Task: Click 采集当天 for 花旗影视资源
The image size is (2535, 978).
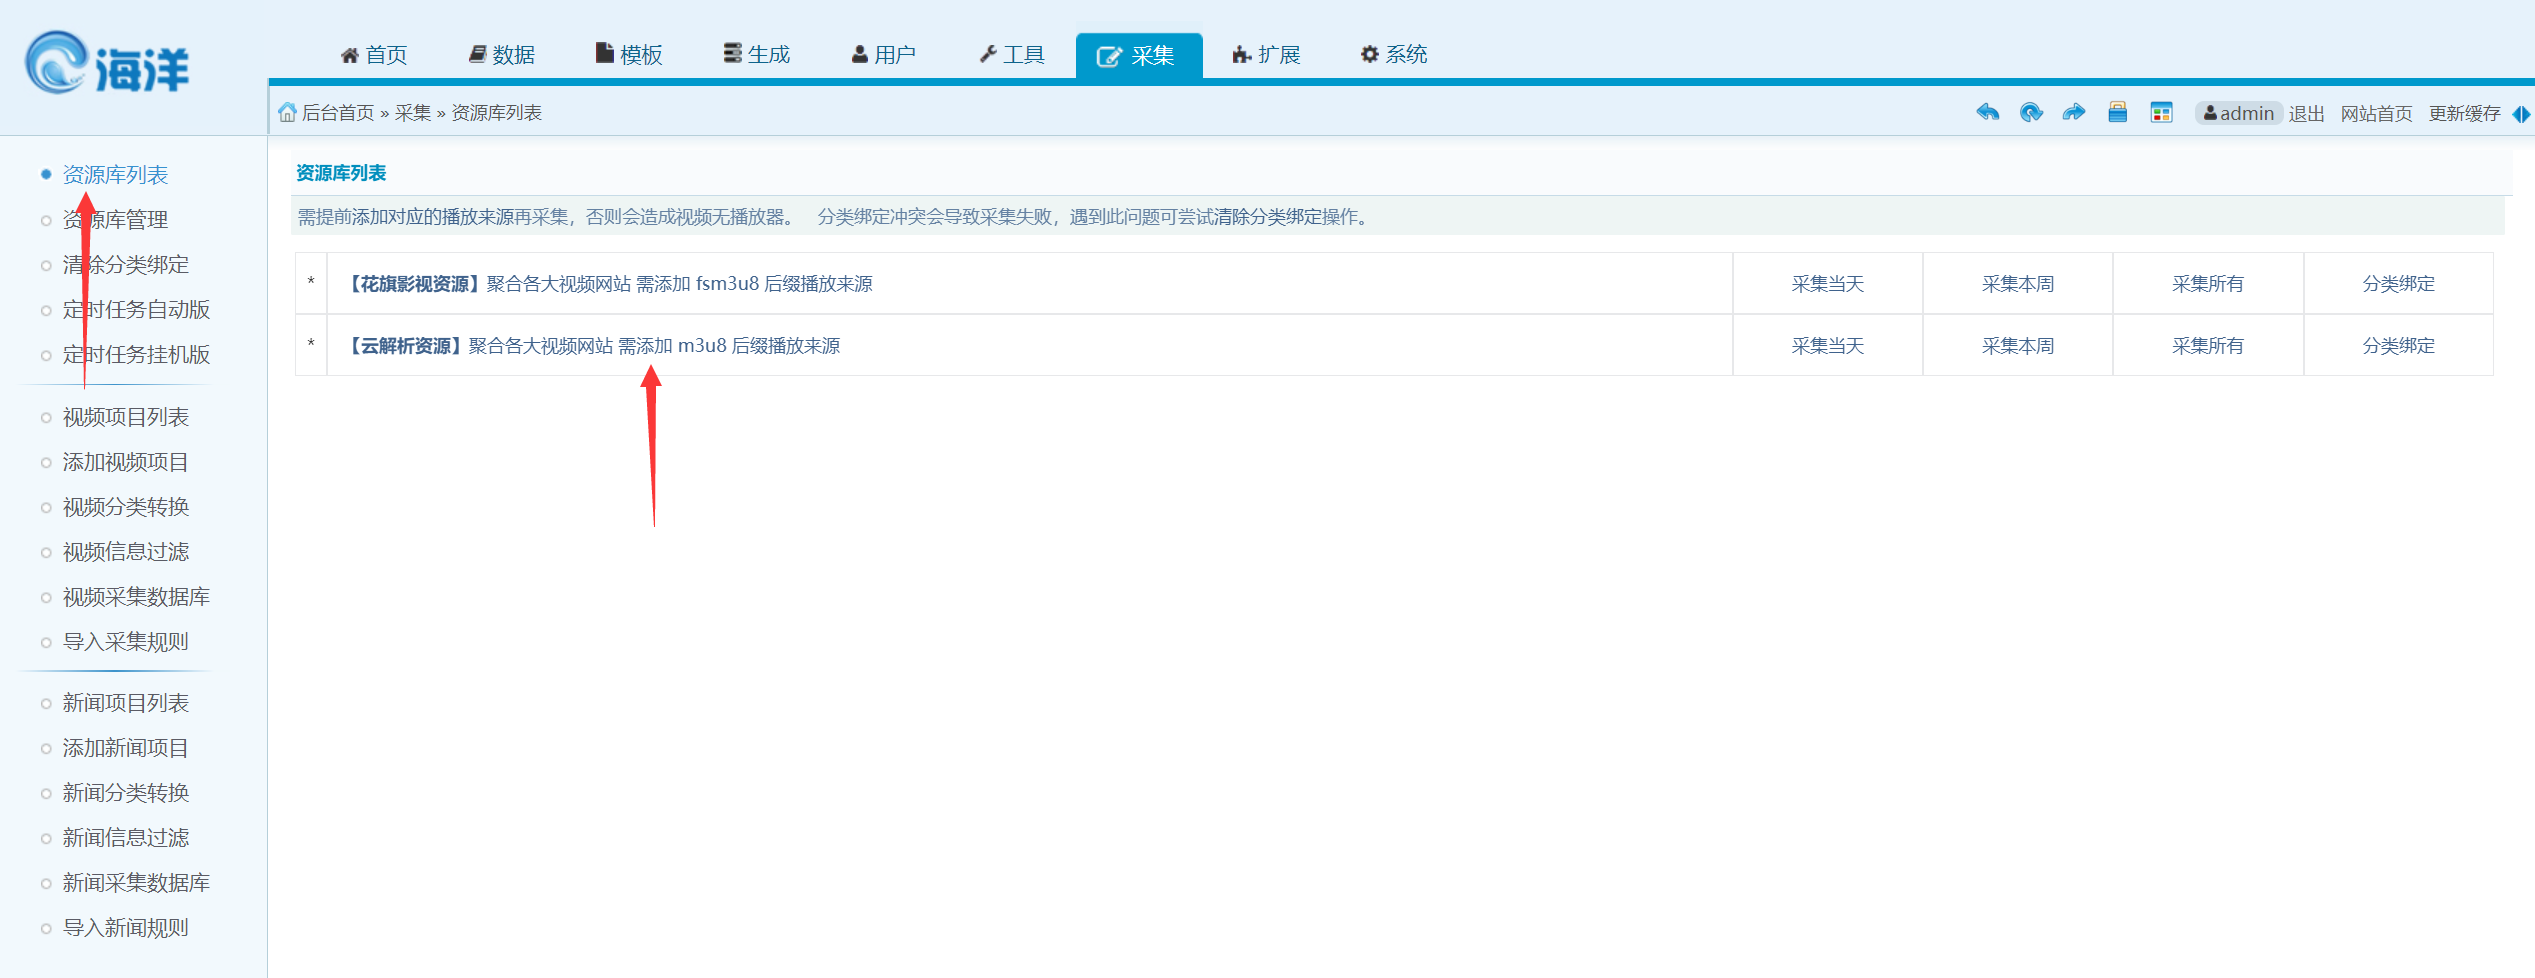Action: [x=1827, y=284]
